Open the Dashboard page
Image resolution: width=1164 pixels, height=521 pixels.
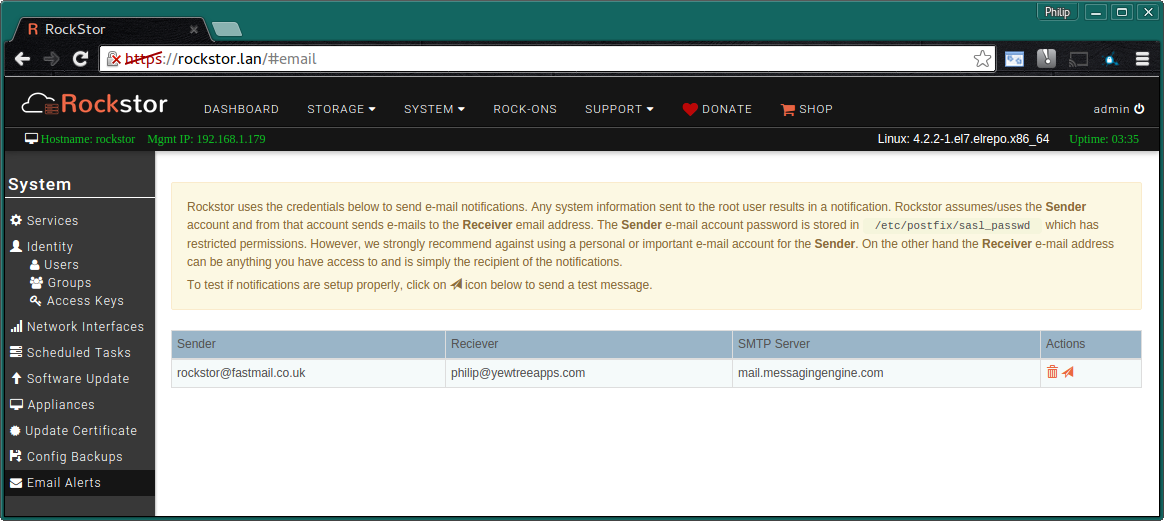pyautogui.click(x=241, y=109)
